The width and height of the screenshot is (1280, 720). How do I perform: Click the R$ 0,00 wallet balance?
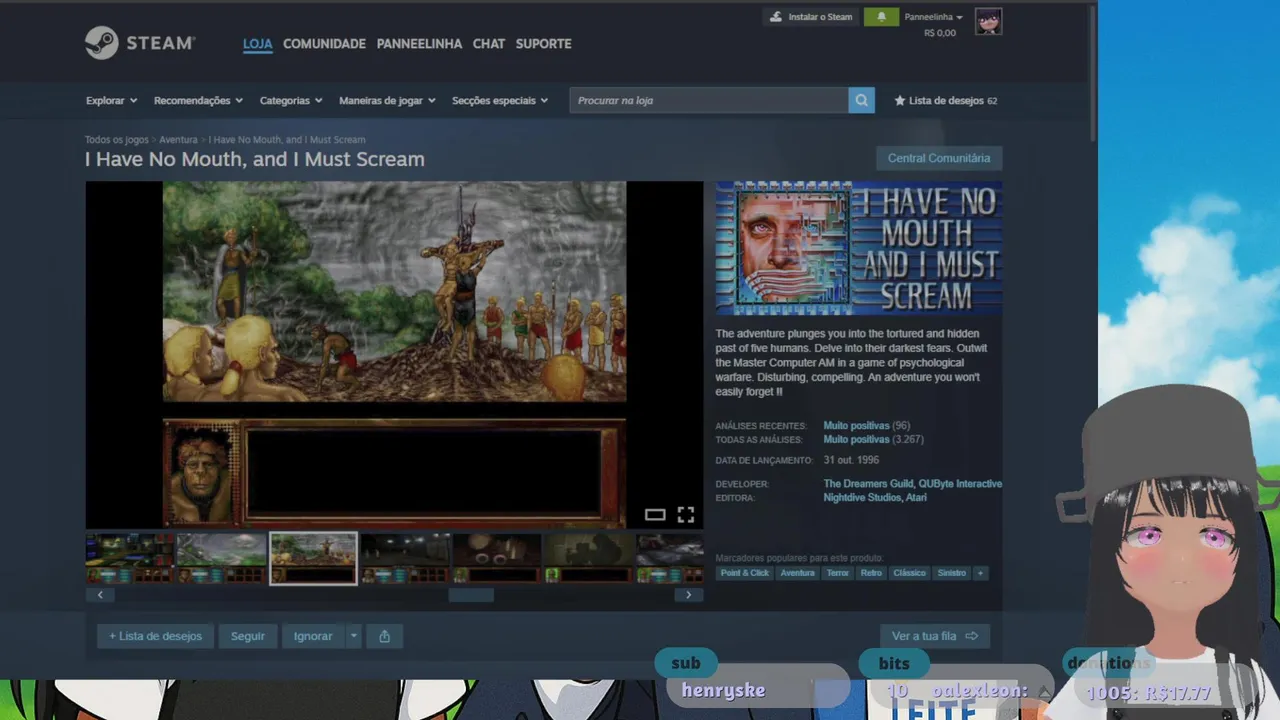pos(940,33)
